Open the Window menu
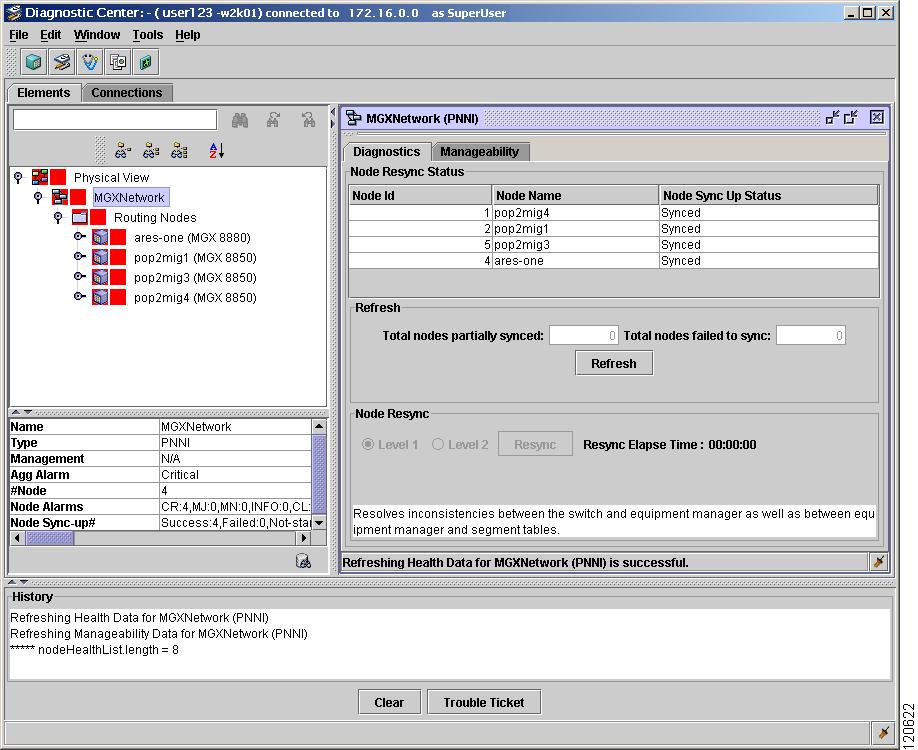This screenshot has height=750, width=918. (x=97, y=35)
